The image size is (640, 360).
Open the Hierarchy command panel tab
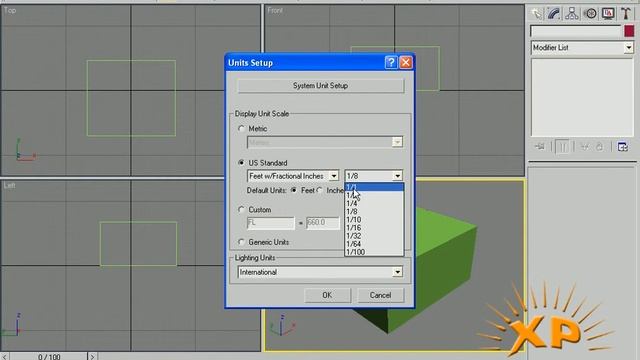(572, 13)
